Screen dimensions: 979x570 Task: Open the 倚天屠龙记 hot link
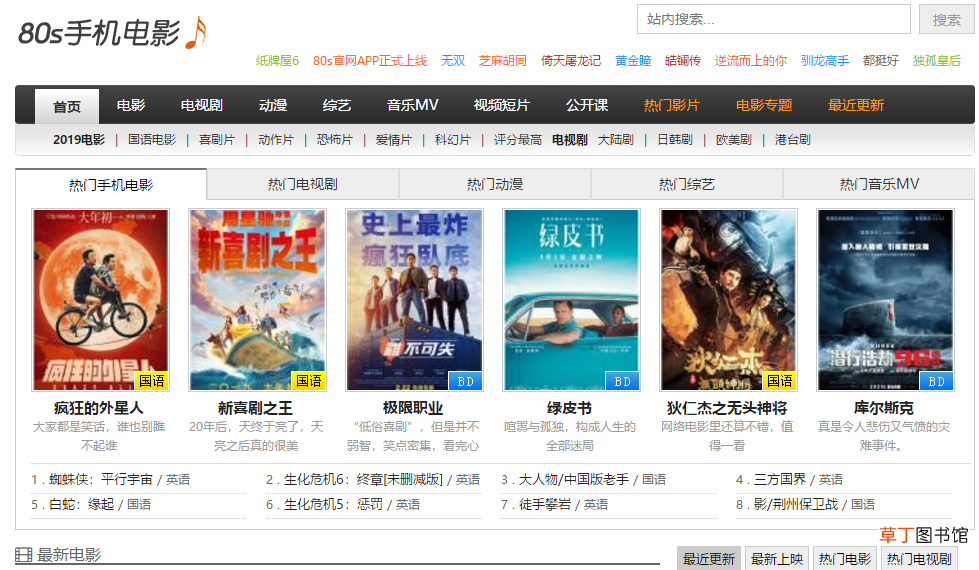[571, 61]
